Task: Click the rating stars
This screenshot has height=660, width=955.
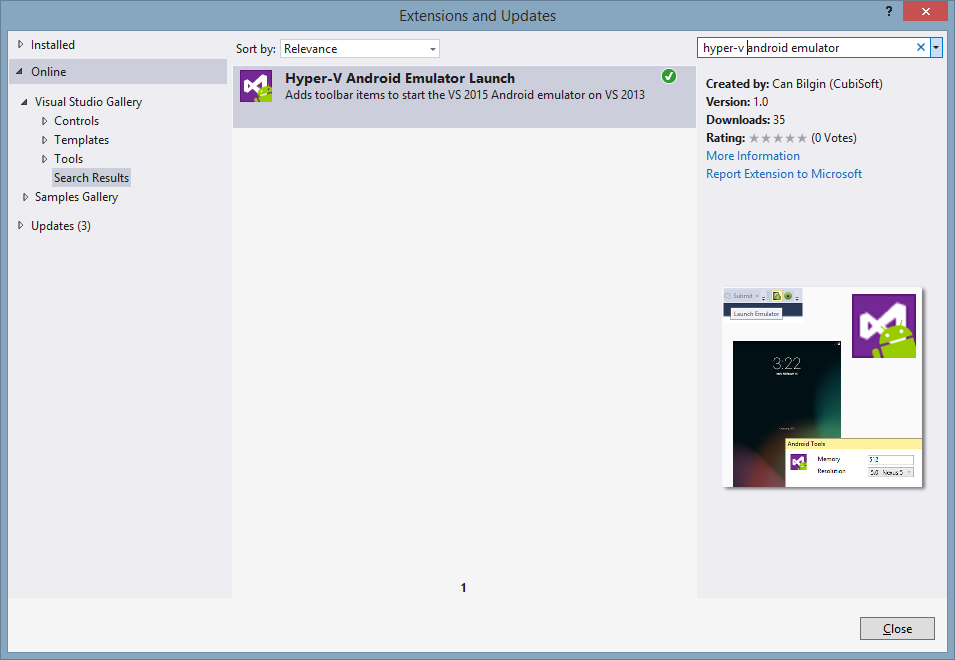Action: coord(777,138)
